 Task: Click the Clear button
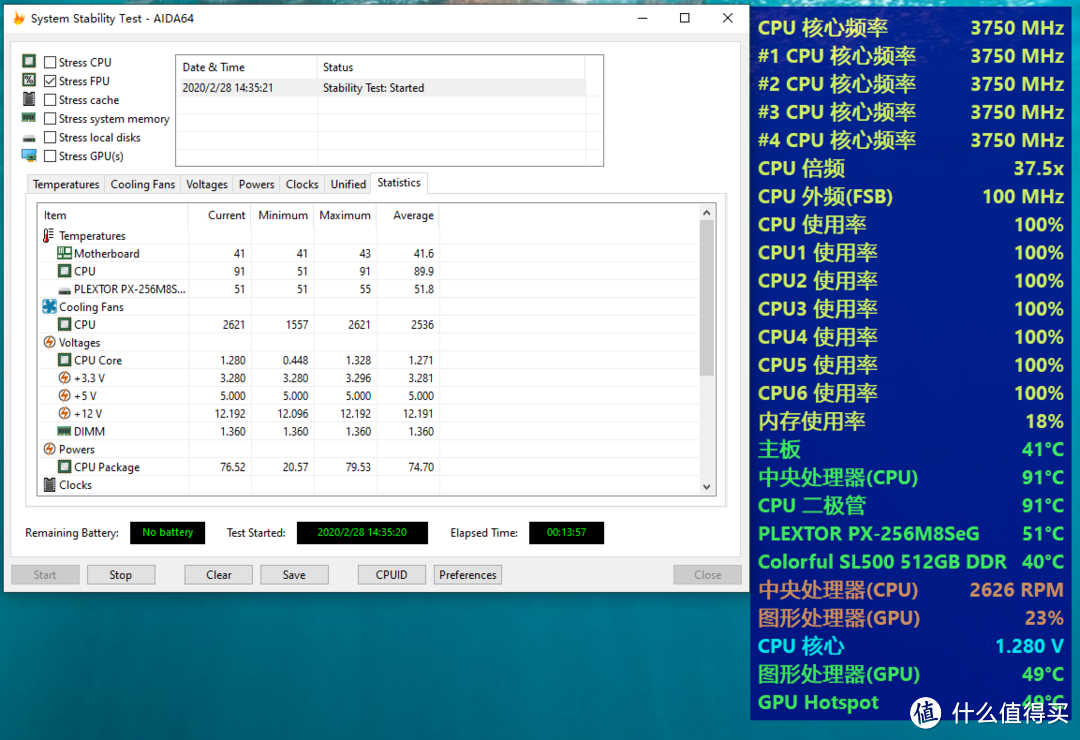(x=218, y=575)
